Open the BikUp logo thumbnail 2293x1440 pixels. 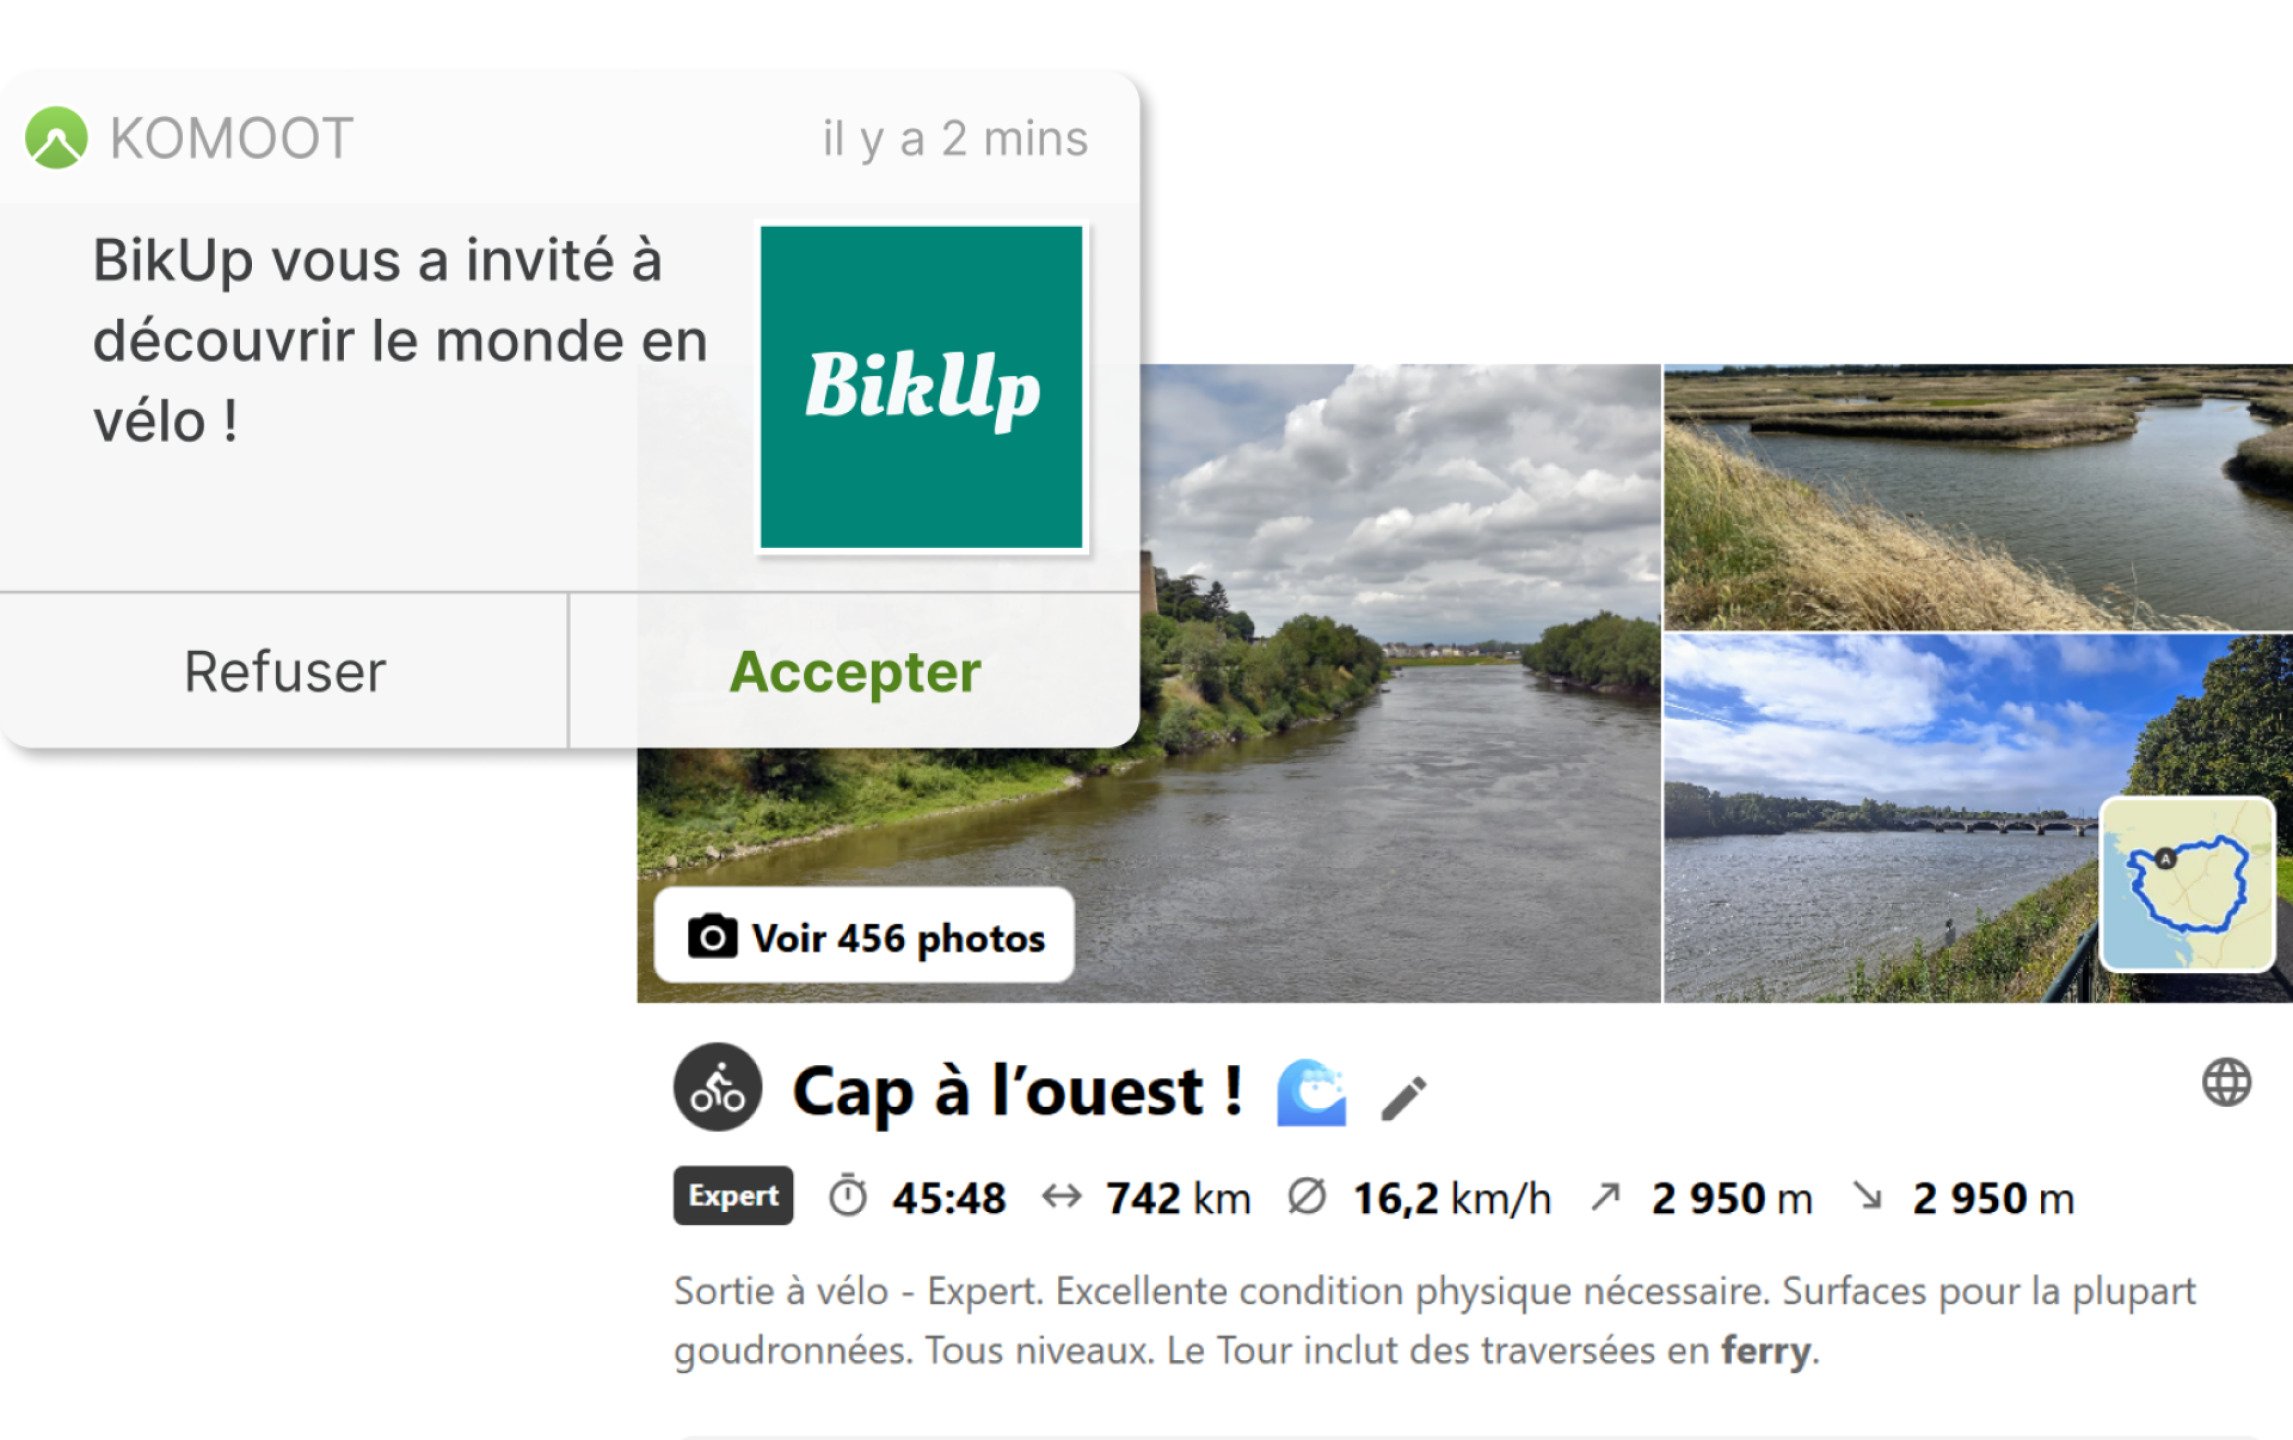pyautogui.click(x=921, y=387)
